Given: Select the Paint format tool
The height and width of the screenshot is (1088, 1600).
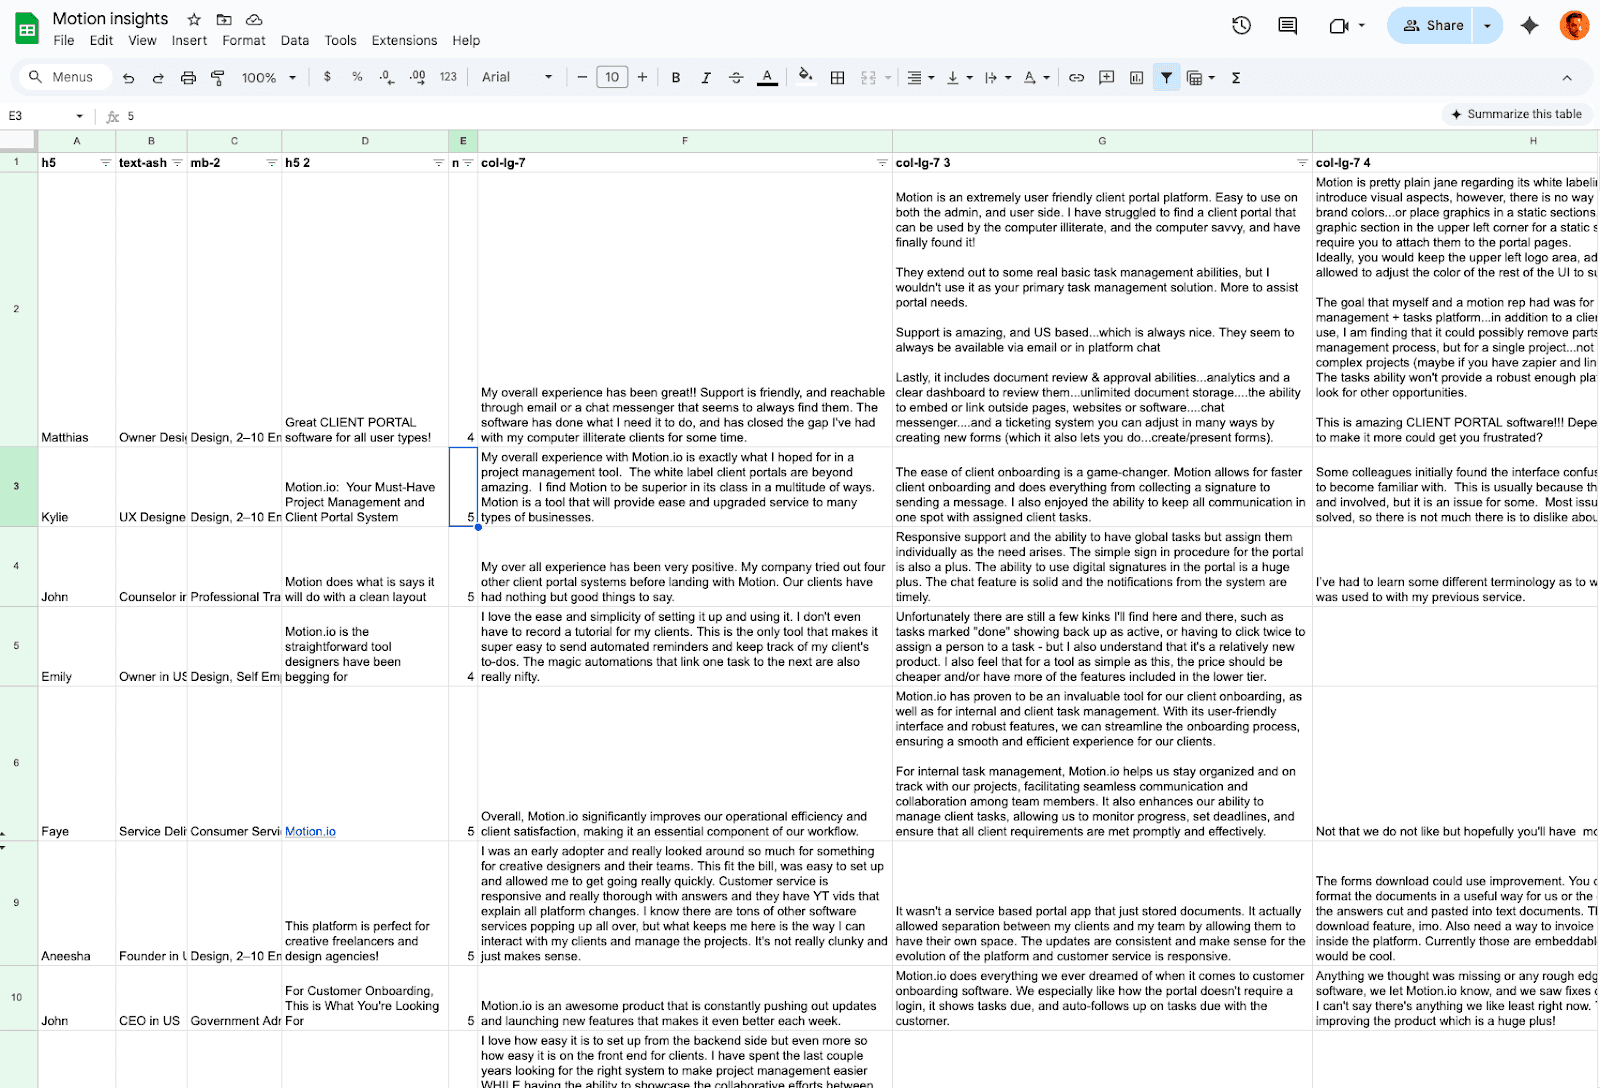Looking at the screenshot, I should coord(218,78).
